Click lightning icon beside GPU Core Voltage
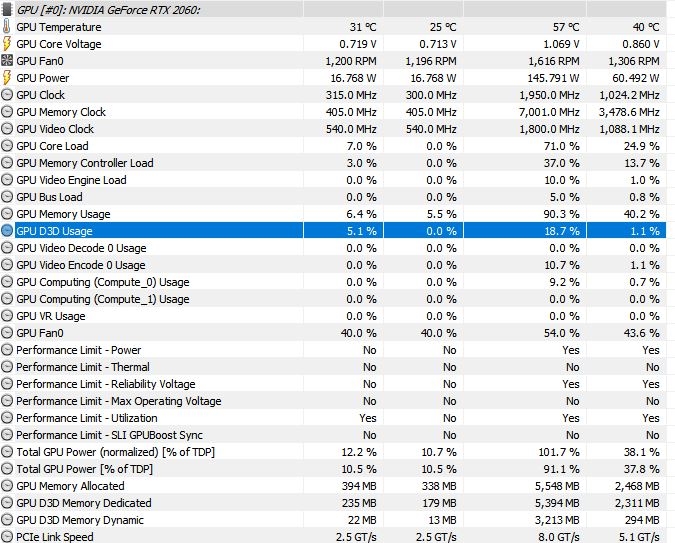This screenshot has width=675, height=543. coord(7,43)
